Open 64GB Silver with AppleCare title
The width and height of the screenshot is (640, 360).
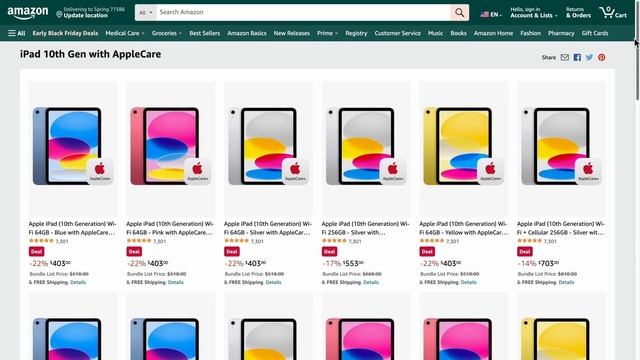pos(268,228)
